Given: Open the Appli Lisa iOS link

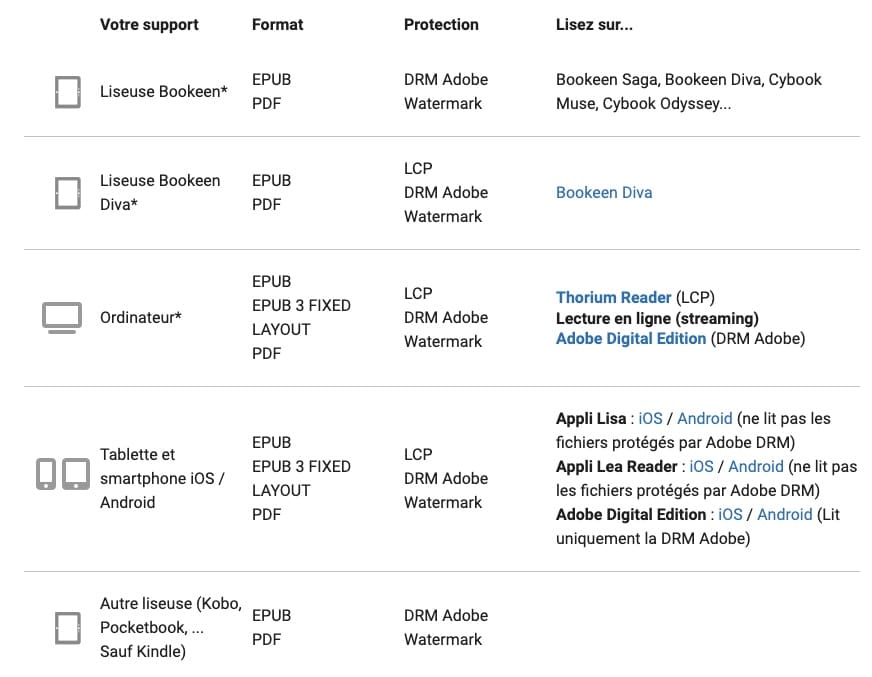Looking at the screenshot, I should 650,418.
